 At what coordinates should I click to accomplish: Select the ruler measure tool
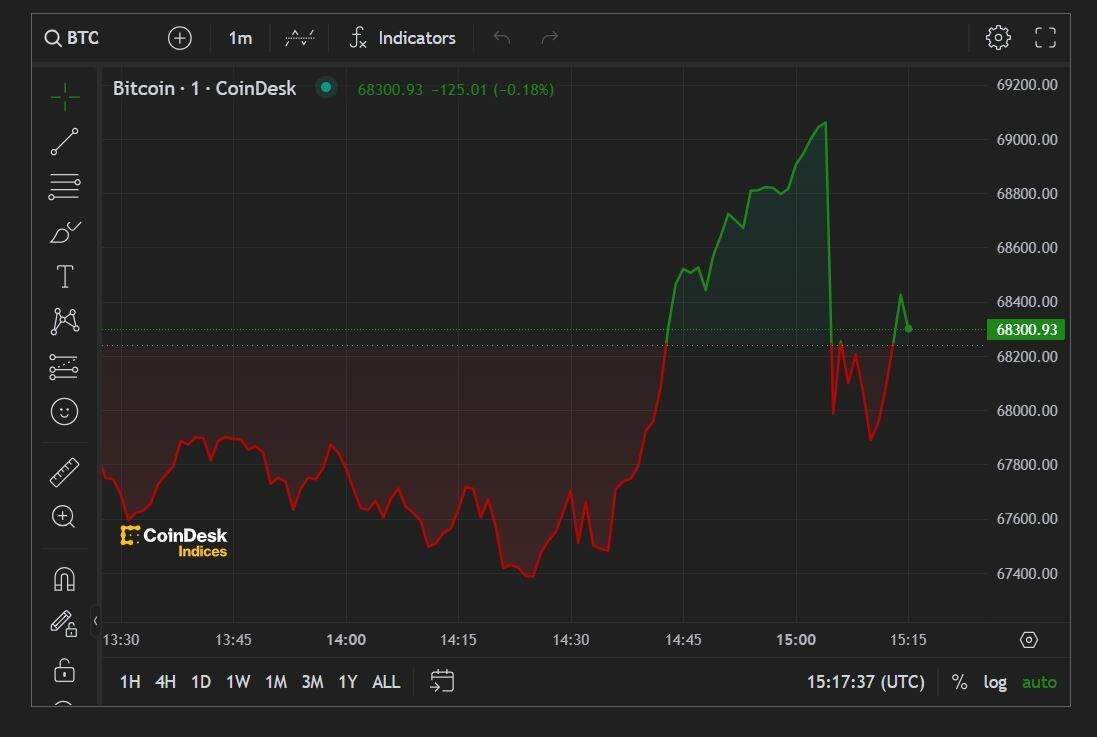(65, 472)
